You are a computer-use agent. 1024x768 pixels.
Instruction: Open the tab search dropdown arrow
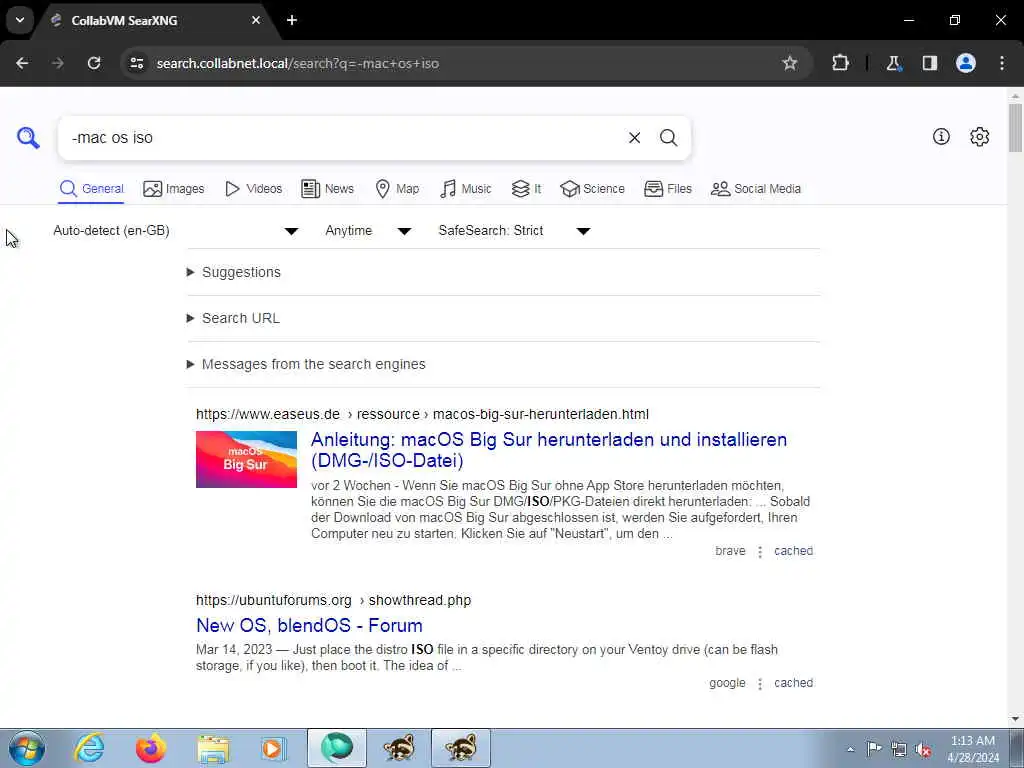coord(20,20)
